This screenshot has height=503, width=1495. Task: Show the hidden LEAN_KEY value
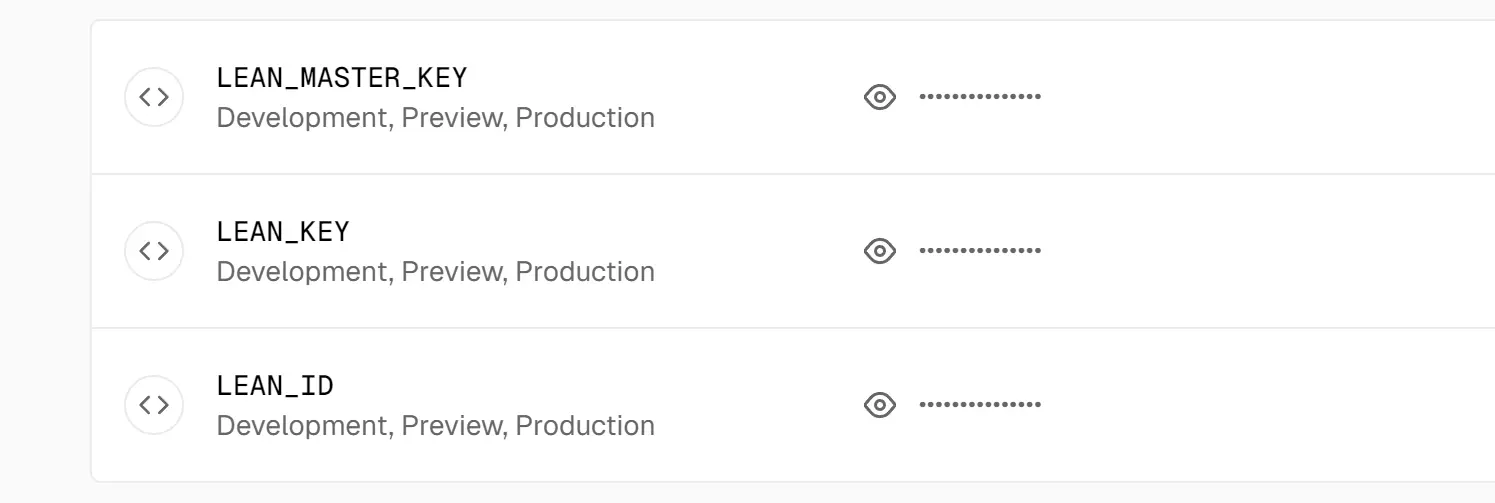[879, 251]
